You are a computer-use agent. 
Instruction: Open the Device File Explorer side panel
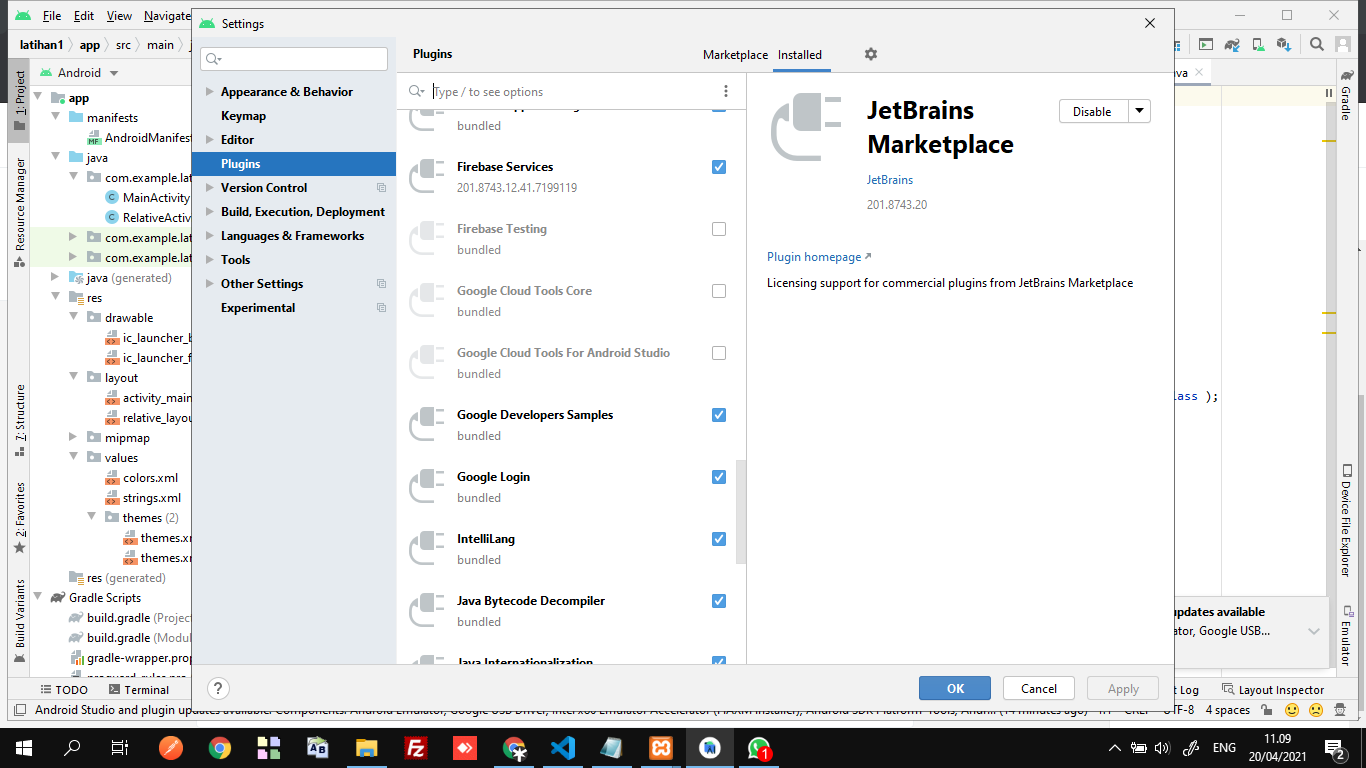pos(1347,522)
